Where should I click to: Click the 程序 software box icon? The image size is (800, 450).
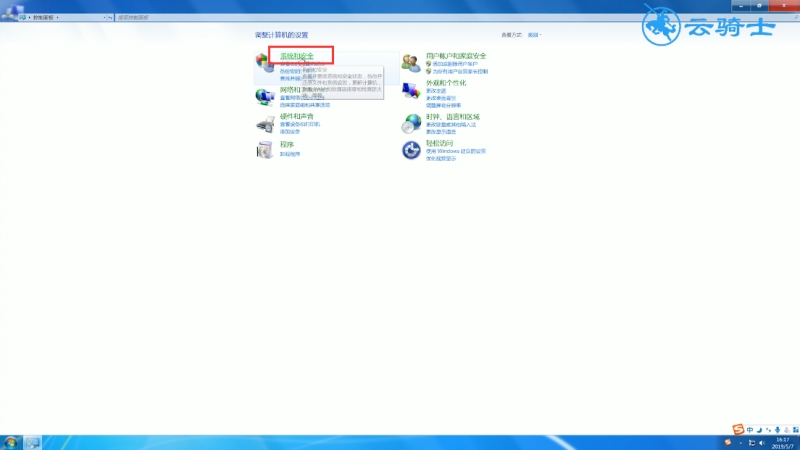click(265, 150)
